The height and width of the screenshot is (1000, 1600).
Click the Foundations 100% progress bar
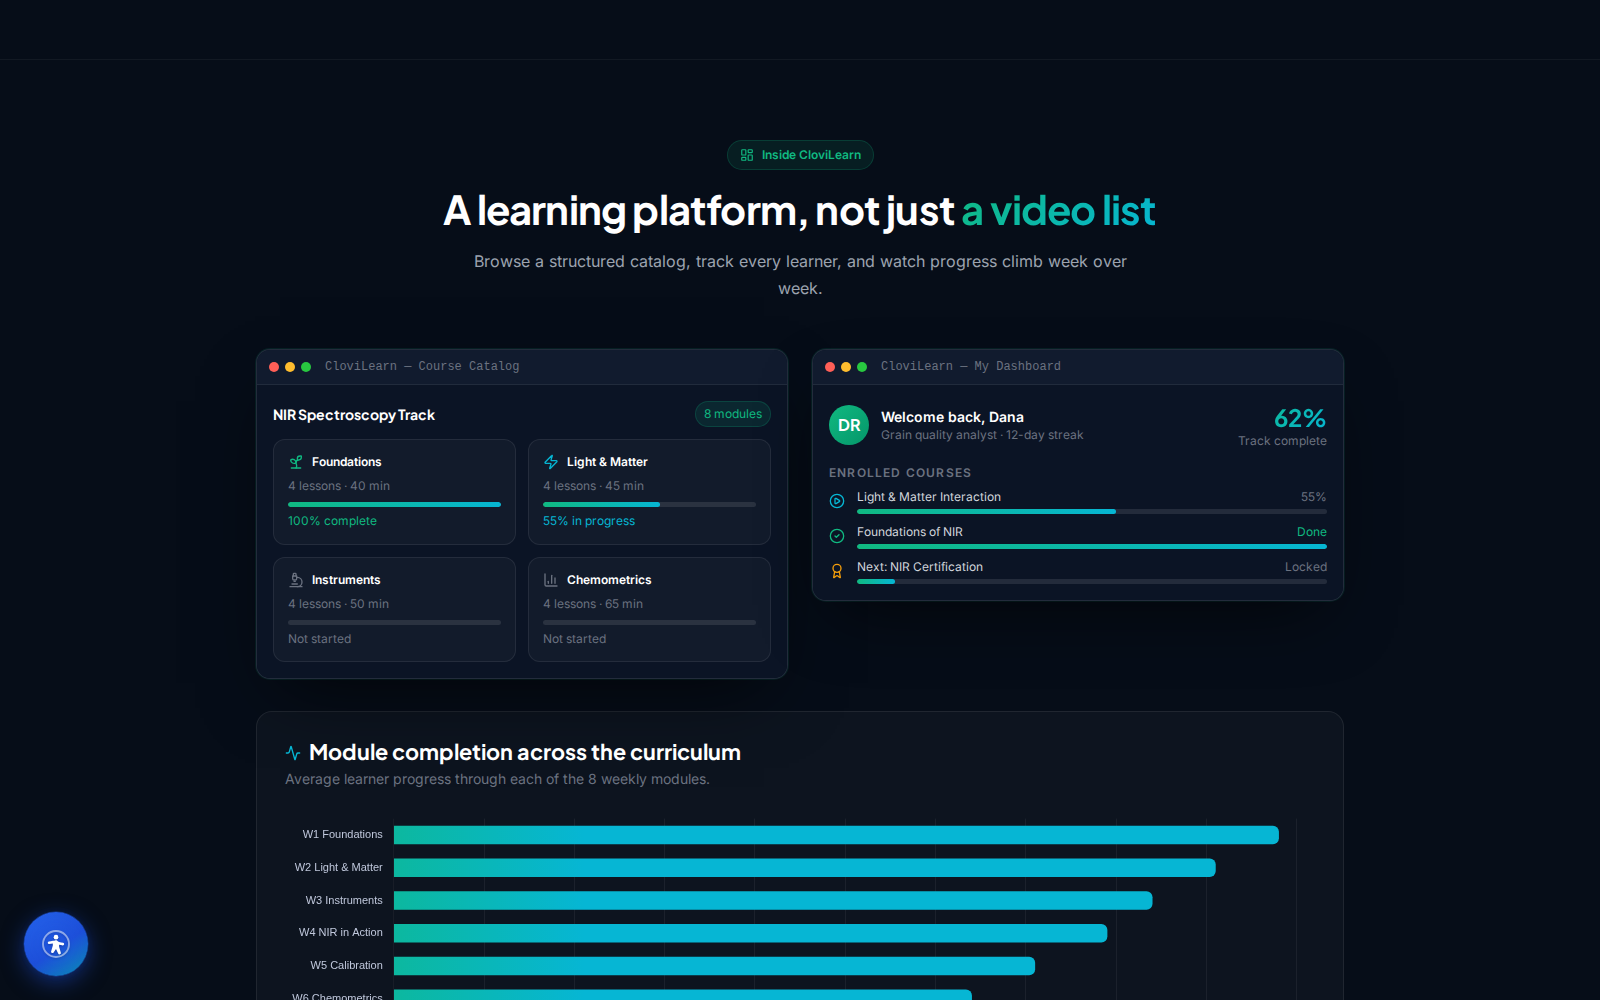[x=394, y=504]
